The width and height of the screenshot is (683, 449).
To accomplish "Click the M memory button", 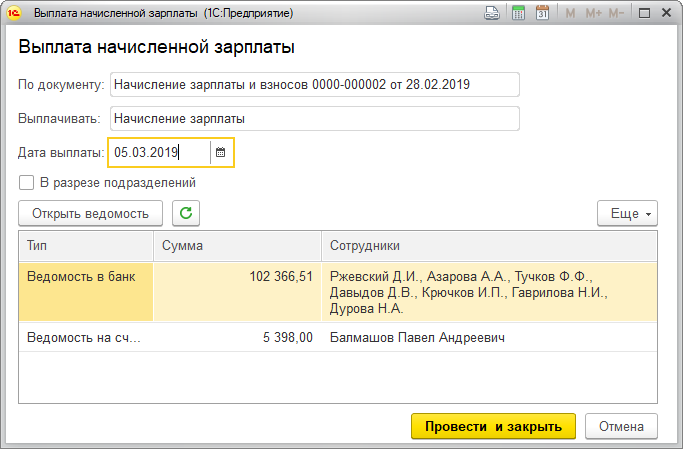I will tap(570, 14).
